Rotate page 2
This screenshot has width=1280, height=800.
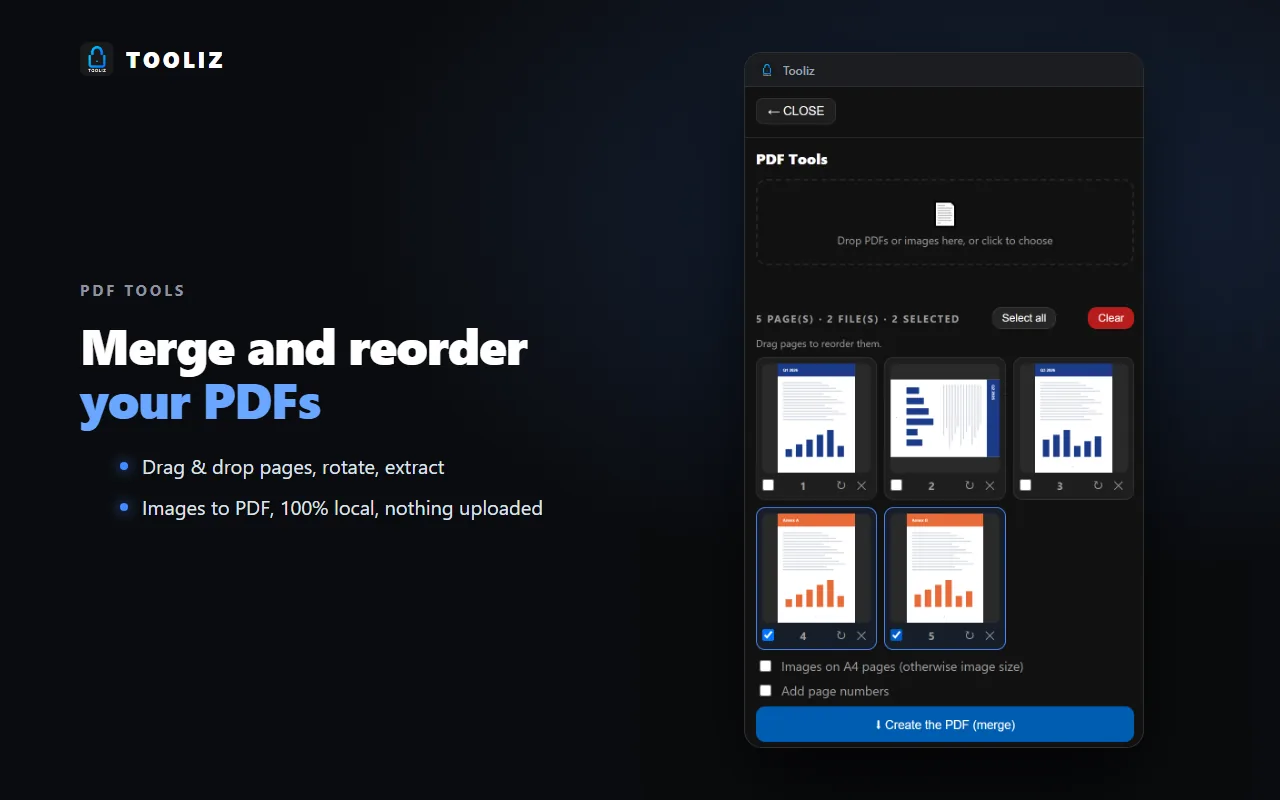pyautogui.click(x=969, y=485)
